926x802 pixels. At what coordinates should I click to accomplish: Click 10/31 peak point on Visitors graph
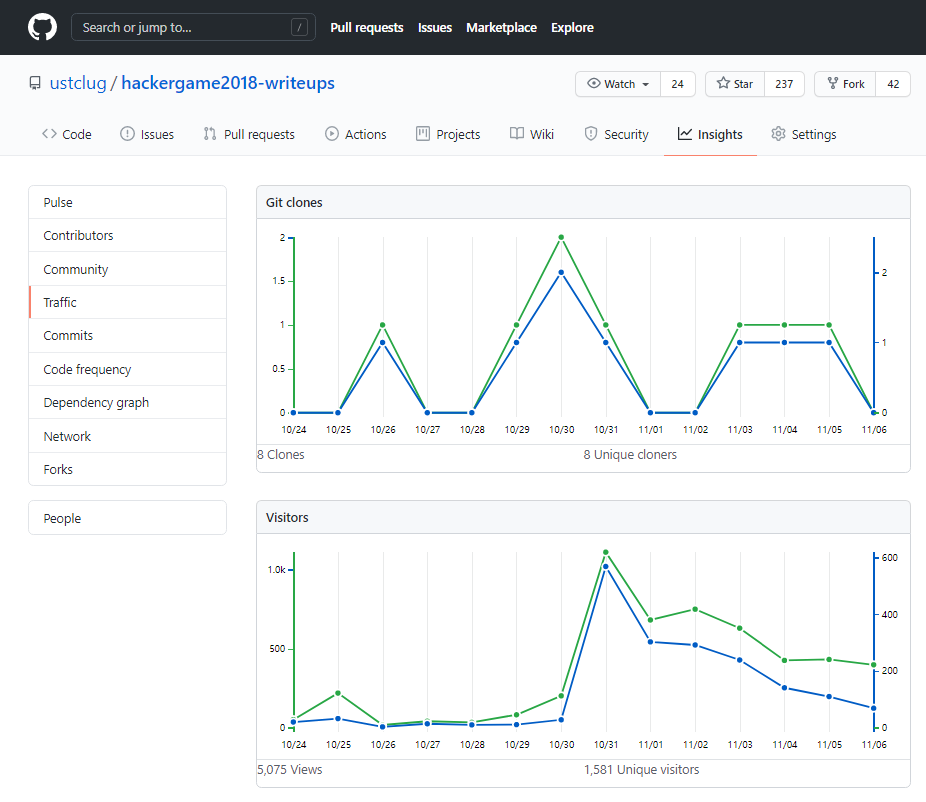point(606,552)
